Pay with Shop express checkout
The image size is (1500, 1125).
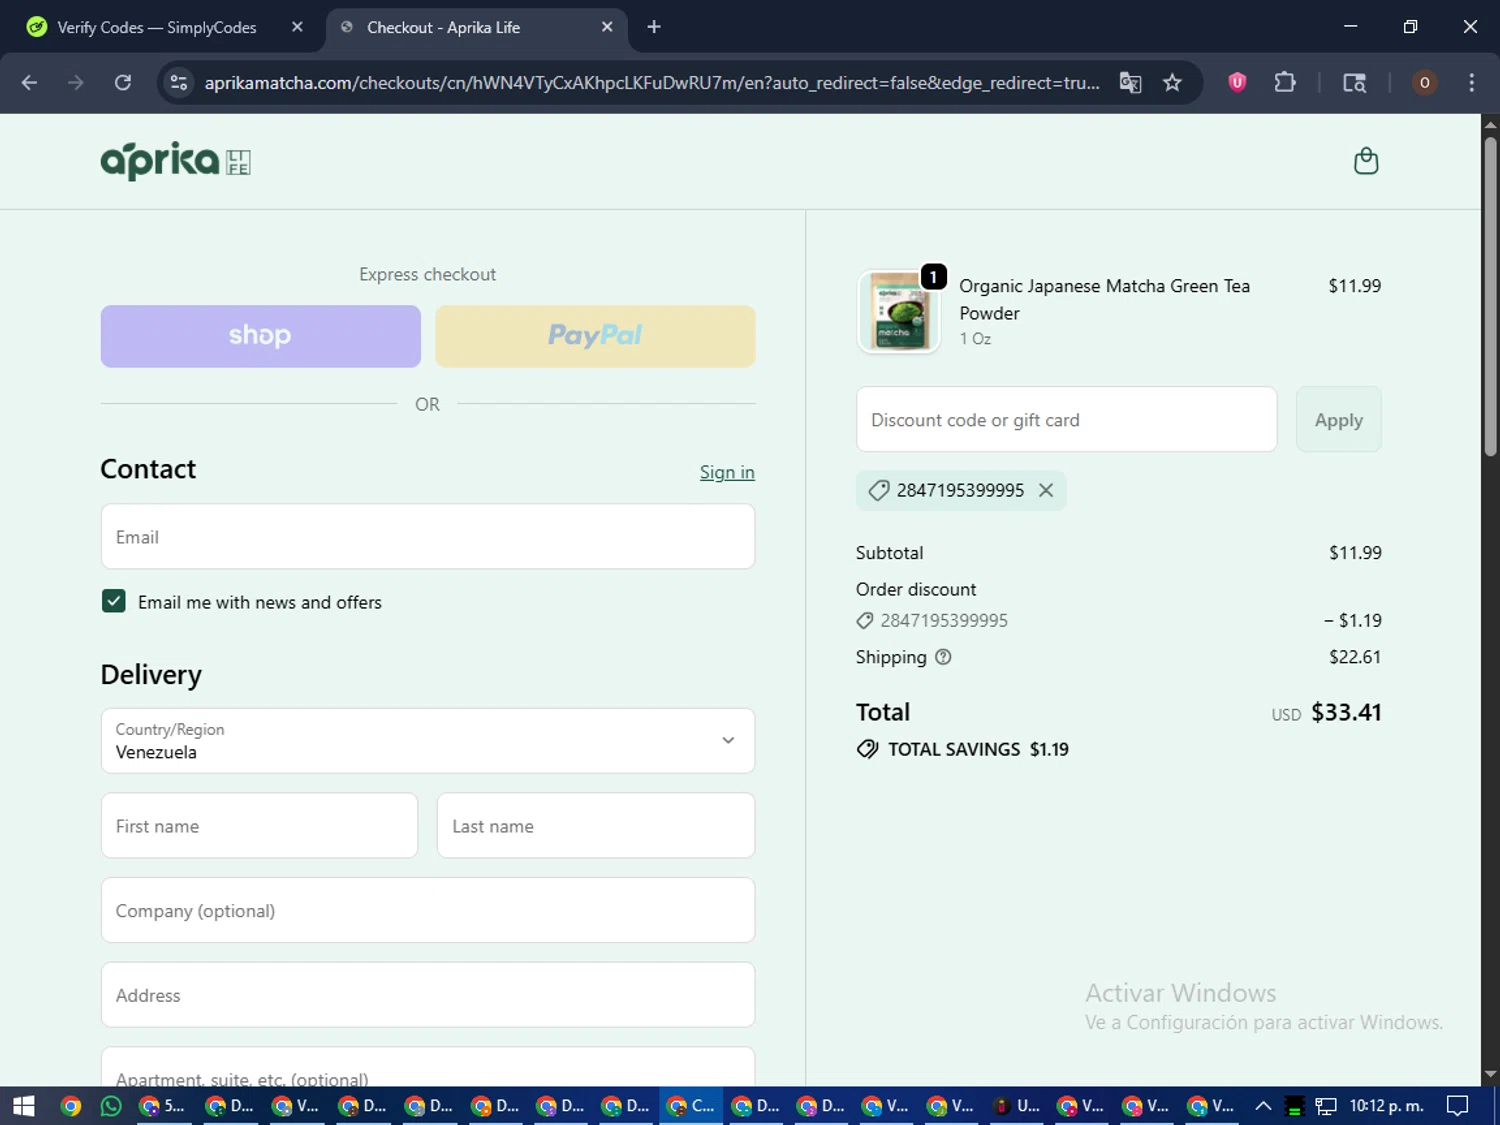(260, 336)
